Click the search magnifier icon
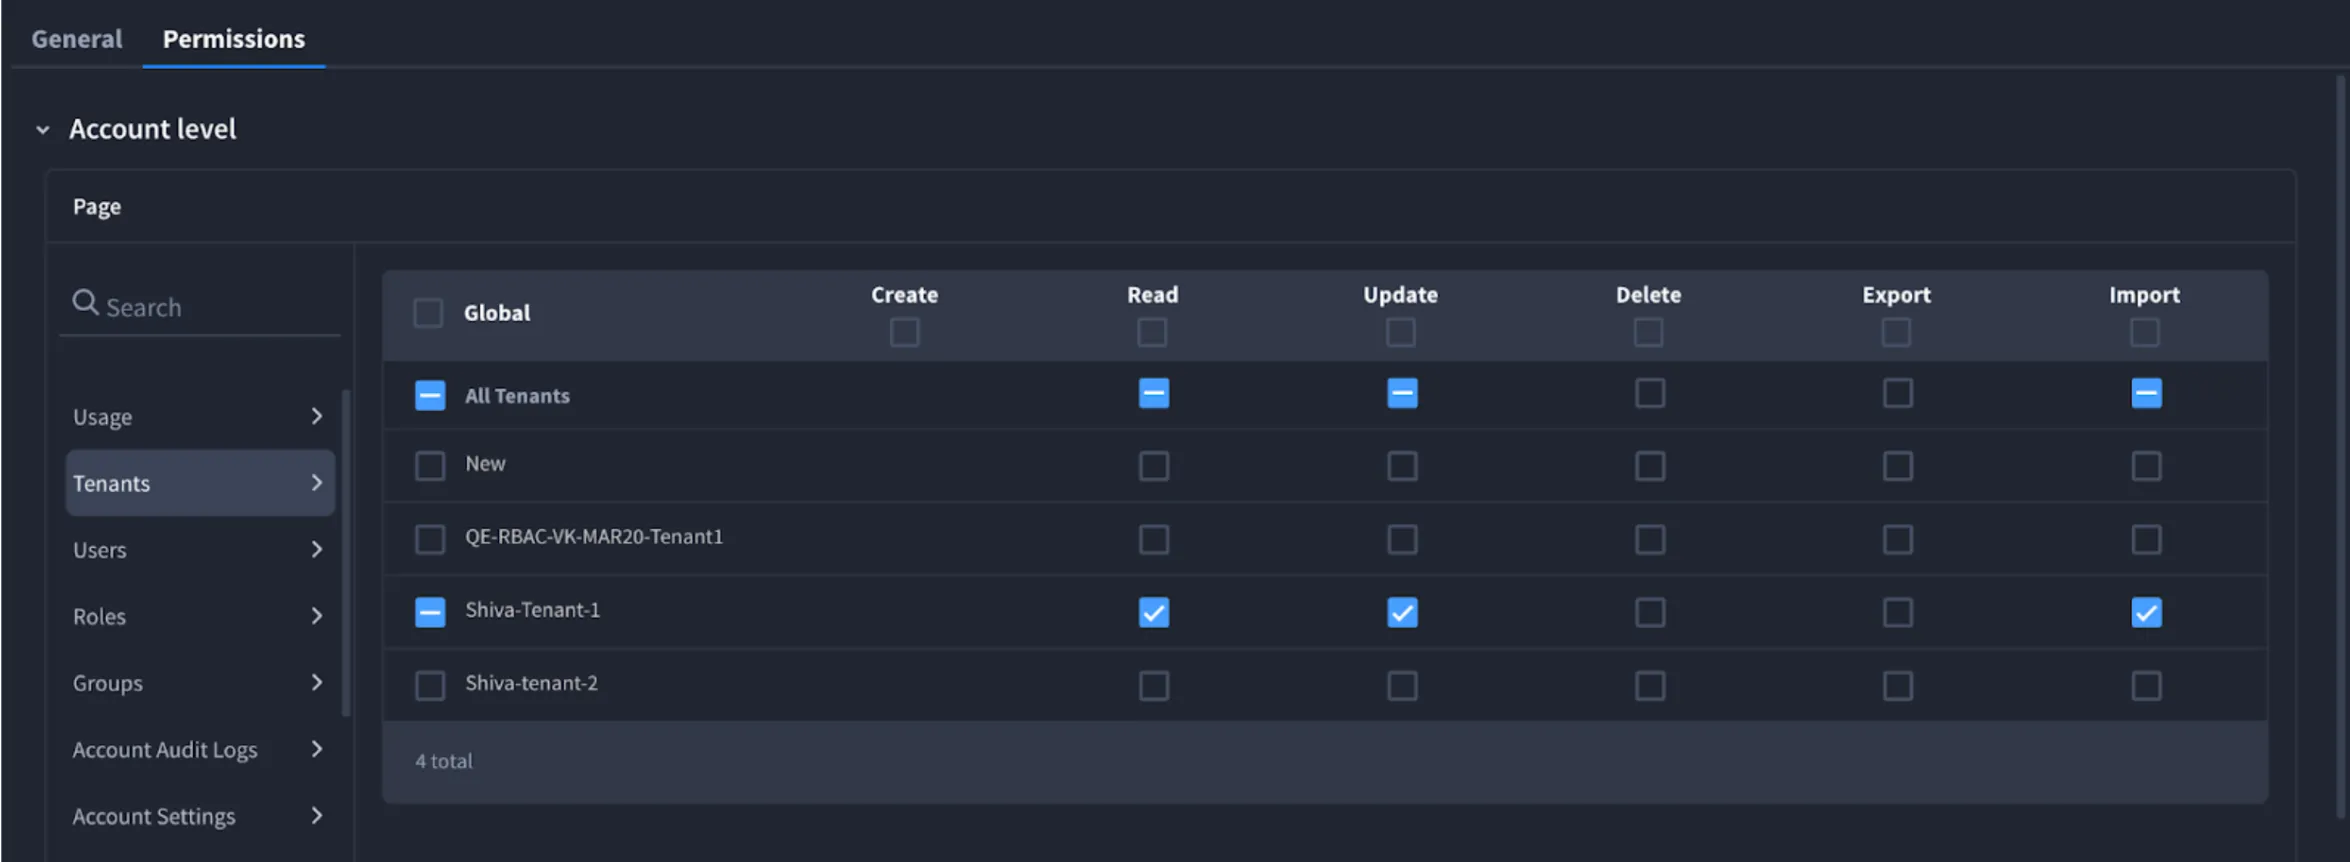The width and height of the screenshot is (2350, 862). click(x=85, y=303)
